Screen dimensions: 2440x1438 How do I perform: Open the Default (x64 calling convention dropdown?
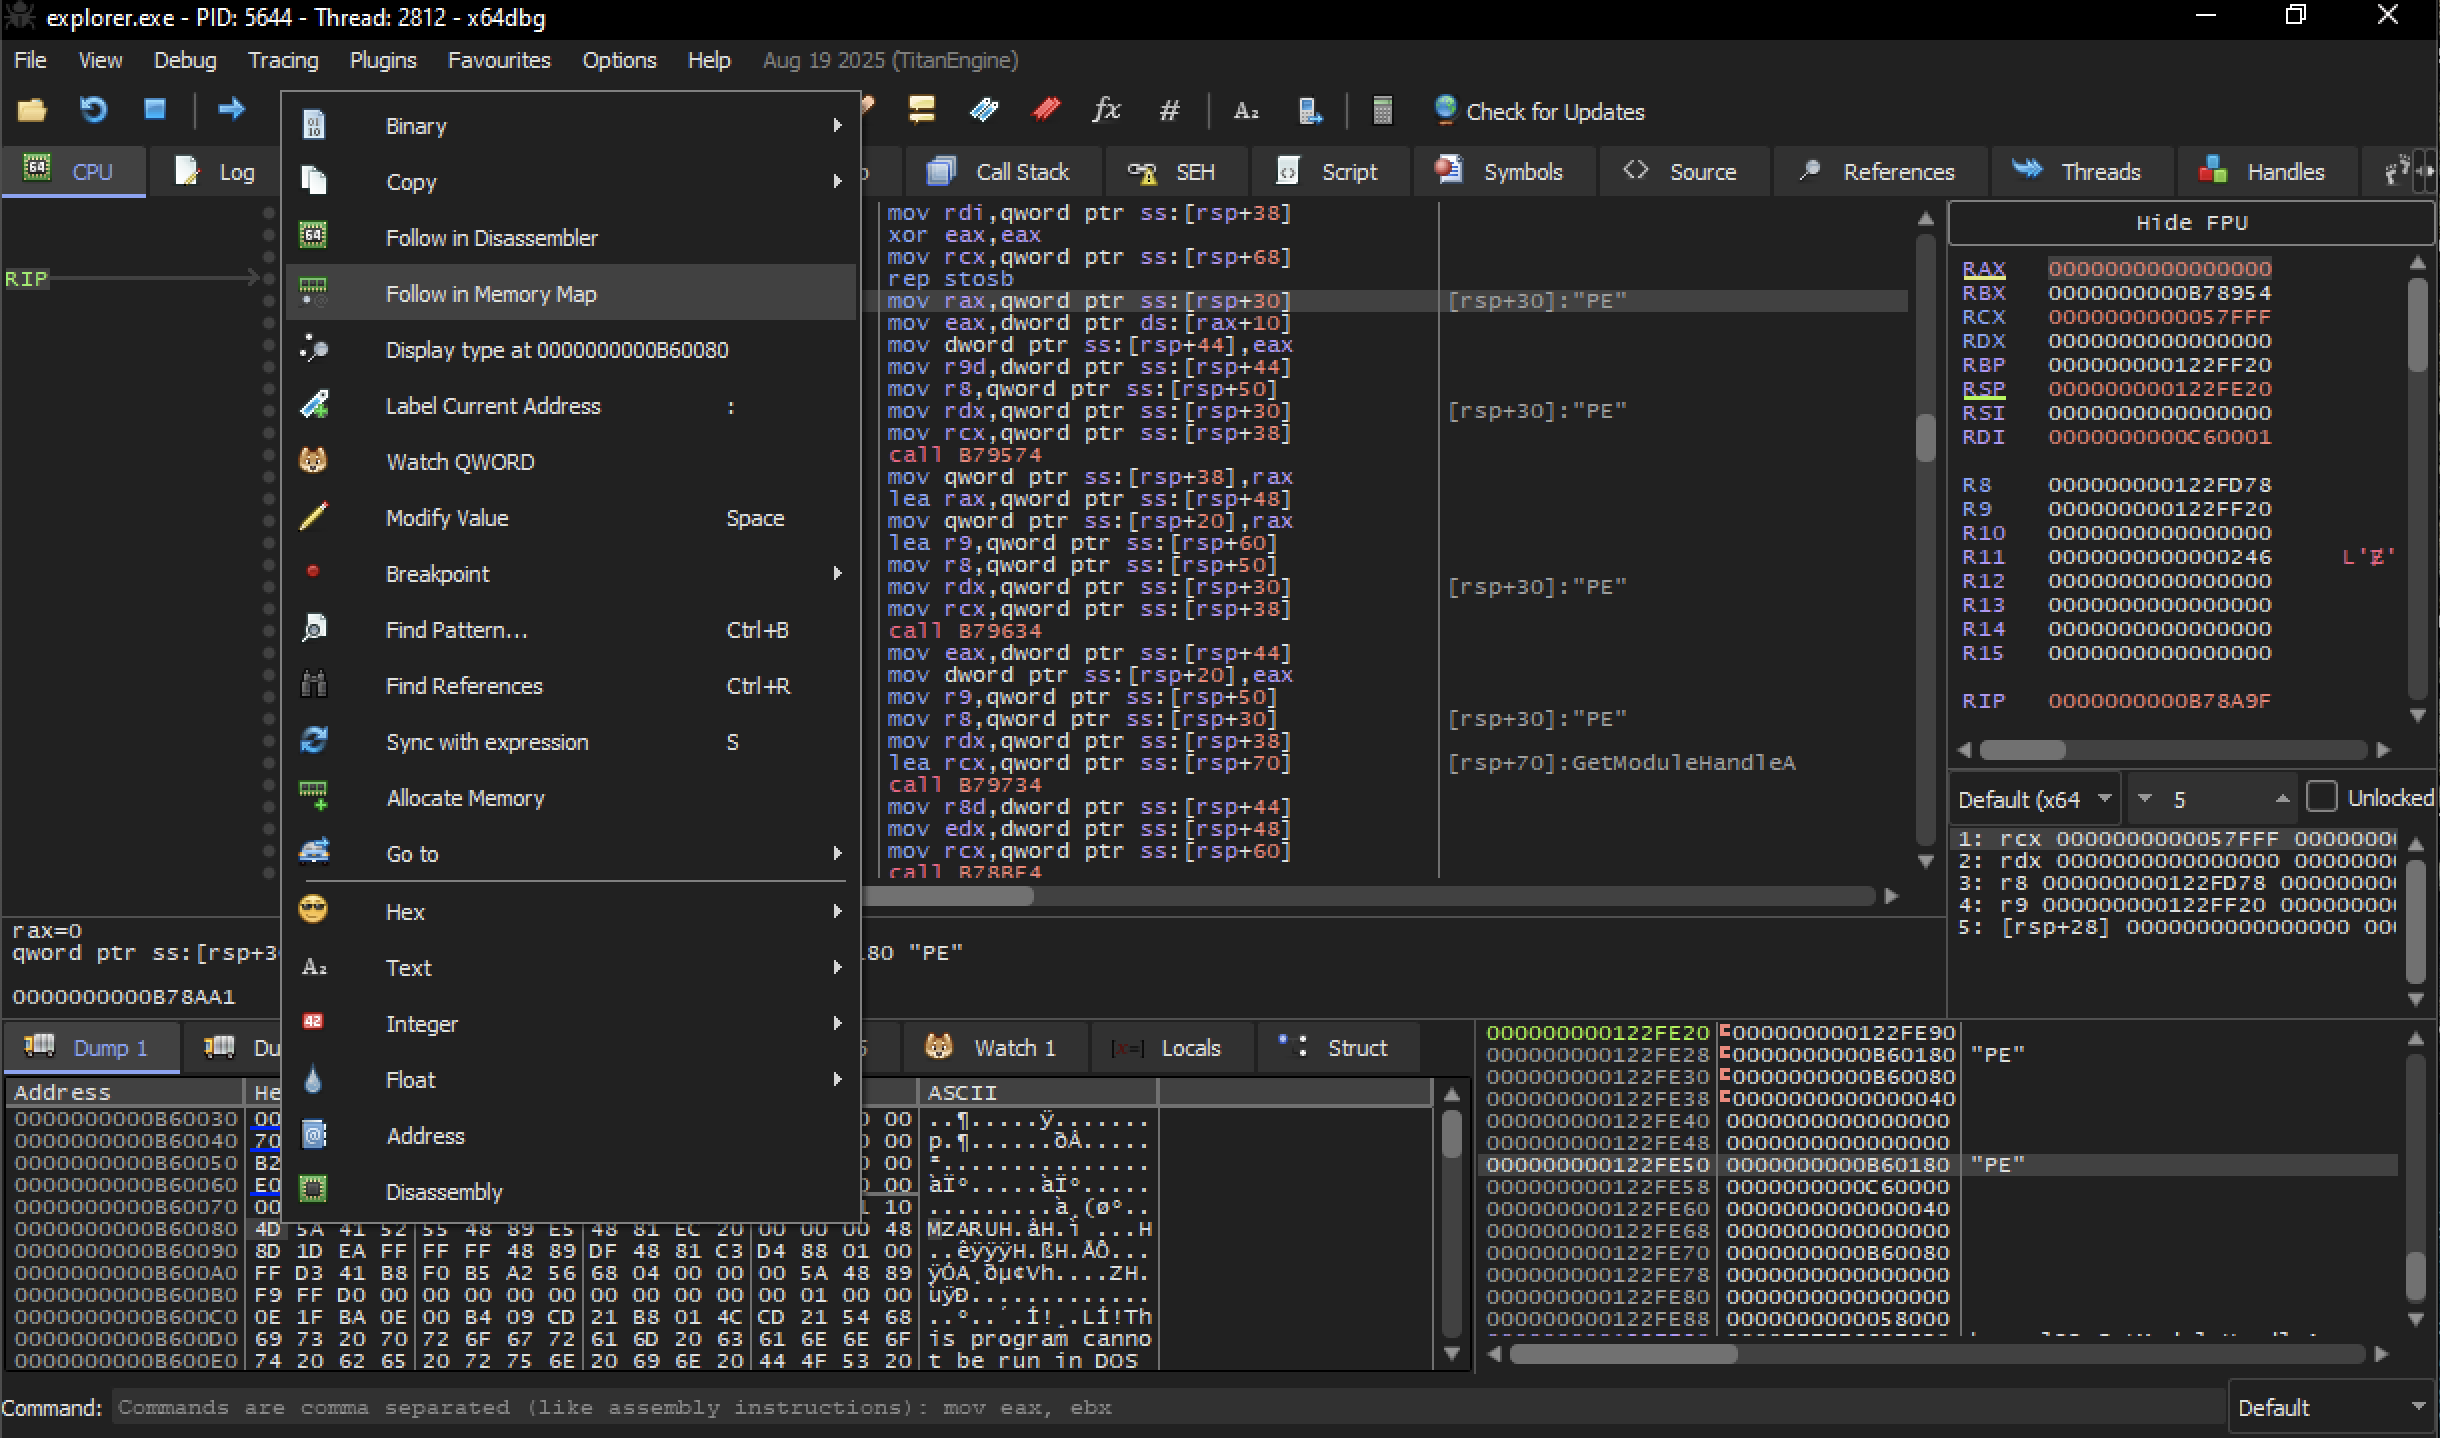tap(2035, 799)
